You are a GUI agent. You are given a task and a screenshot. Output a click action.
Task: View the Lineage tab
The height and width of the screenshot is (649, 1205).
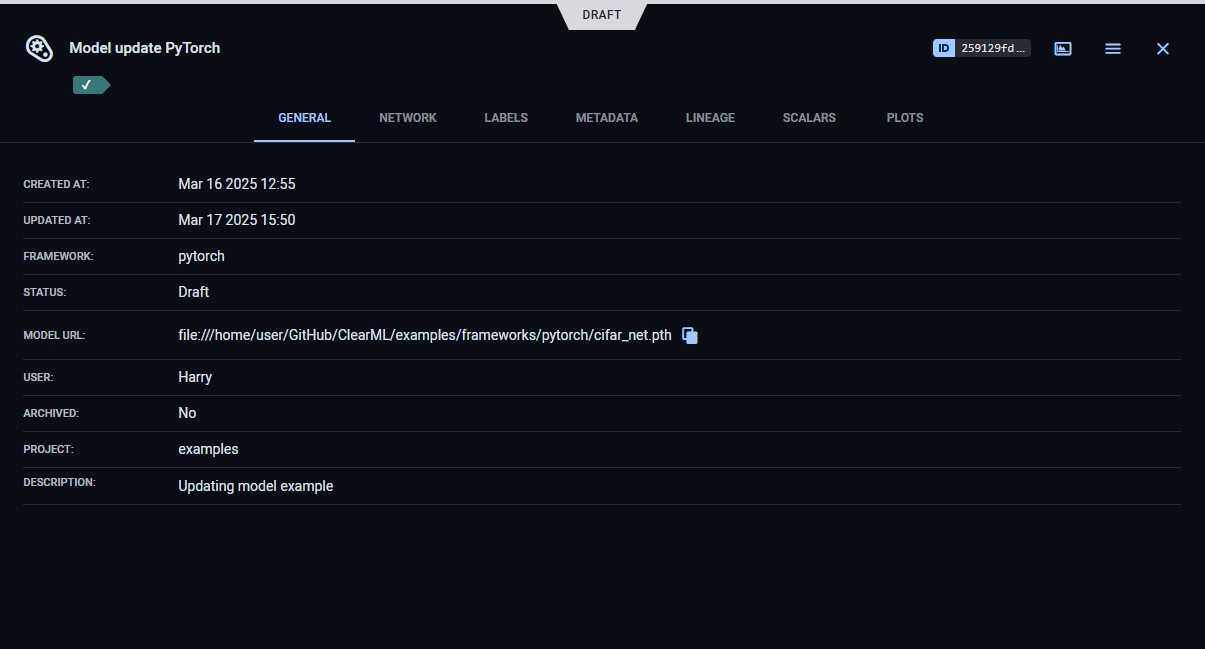tap(710, 118)
